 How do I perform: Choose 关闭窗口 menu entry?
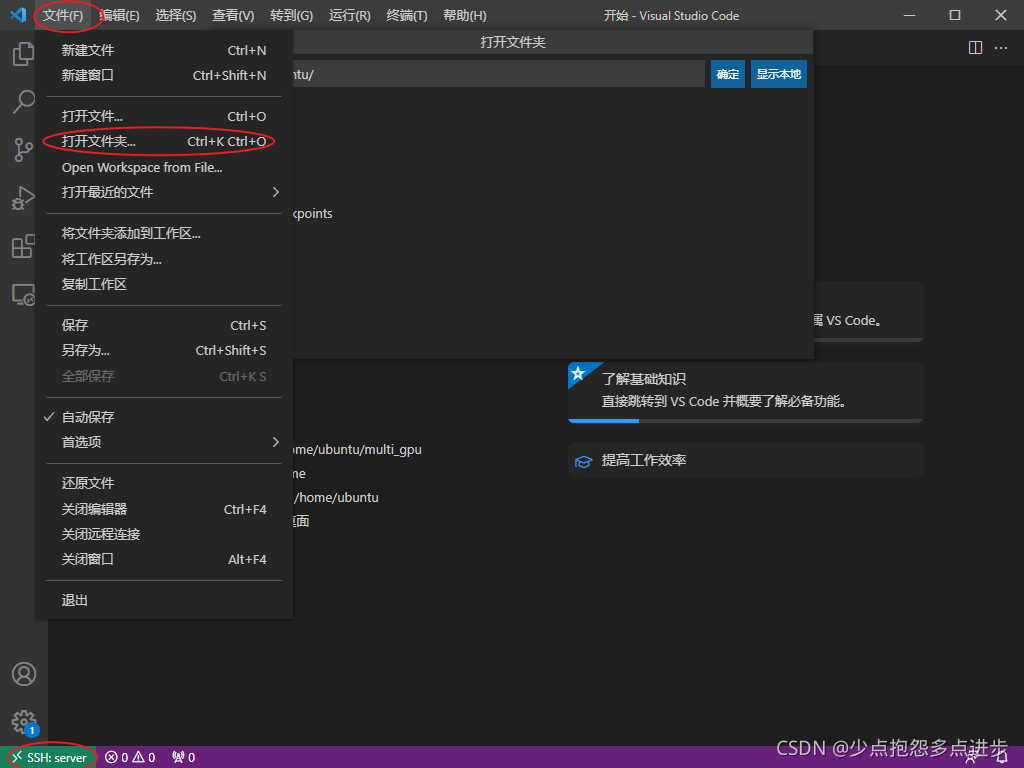tap(163, 560)
